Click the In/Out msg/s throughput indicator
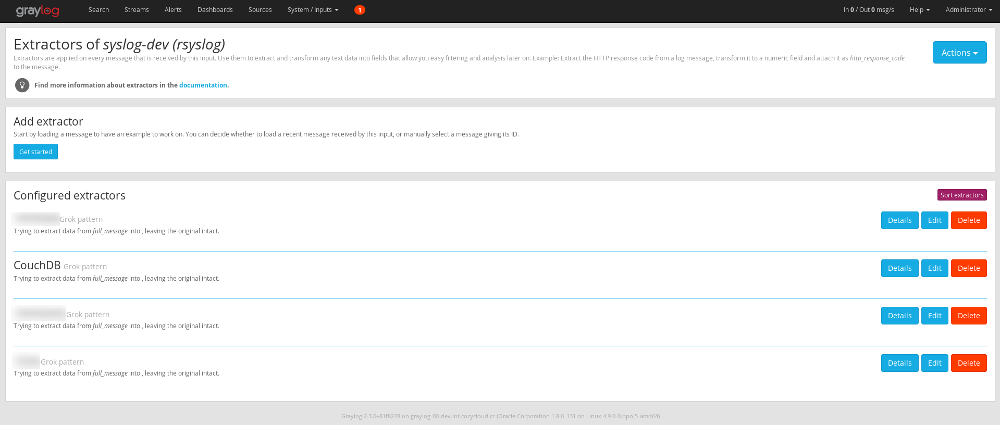This screenshot has width=1000, height=425. [868, 9]
